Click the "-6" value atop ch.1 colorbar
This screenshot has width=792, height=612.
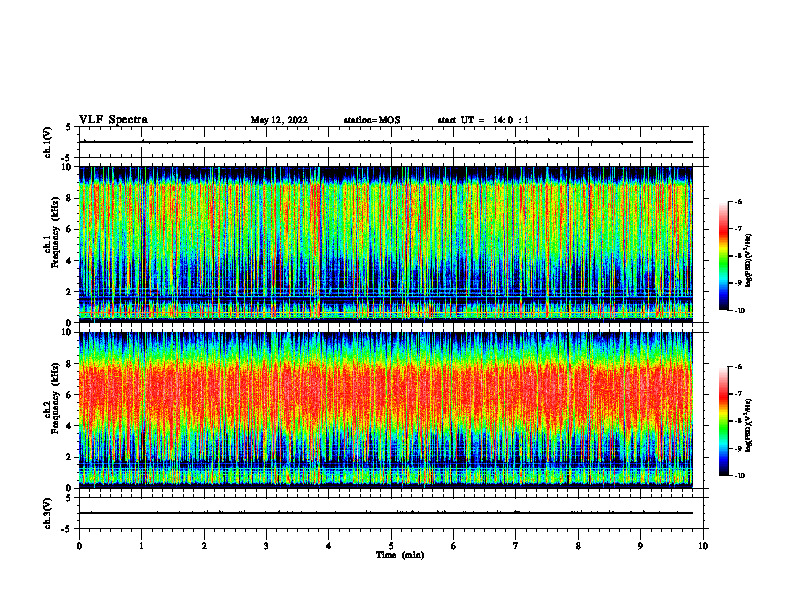coord(738,202)
